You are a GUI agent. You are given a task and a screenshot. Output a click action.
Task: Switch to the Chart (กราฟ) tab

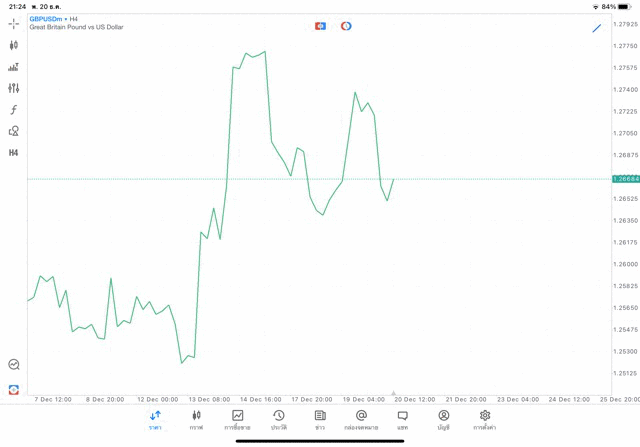point(196,420)
